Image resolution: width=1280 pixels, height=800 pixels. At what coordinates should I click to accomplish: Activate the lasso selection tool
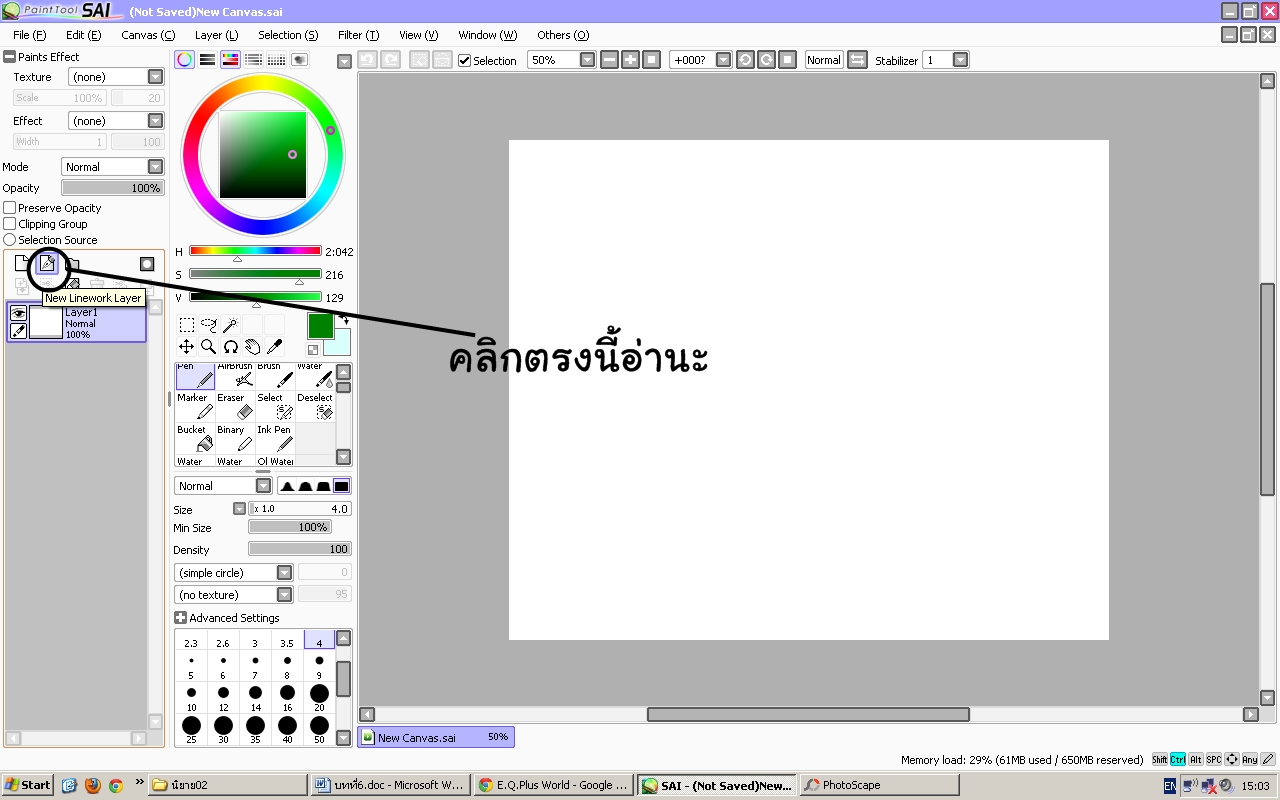pyautogui.click(x=209, y=324)
